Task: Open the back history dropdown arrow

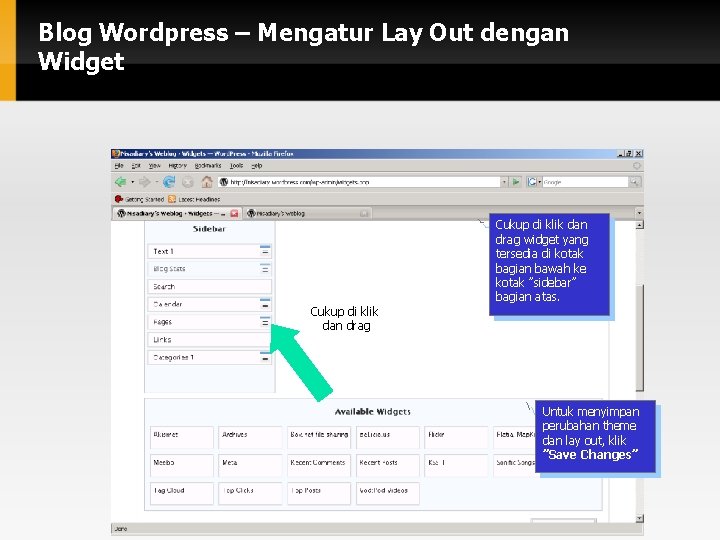Action: [132, 182]
